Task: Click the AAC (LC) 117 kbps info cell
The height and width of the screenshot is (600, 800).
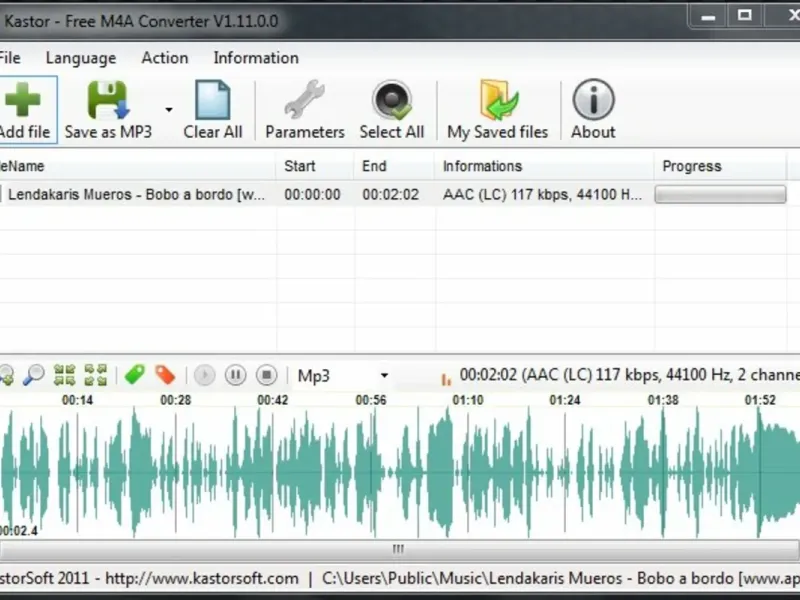Action: (x=542, y=194)
